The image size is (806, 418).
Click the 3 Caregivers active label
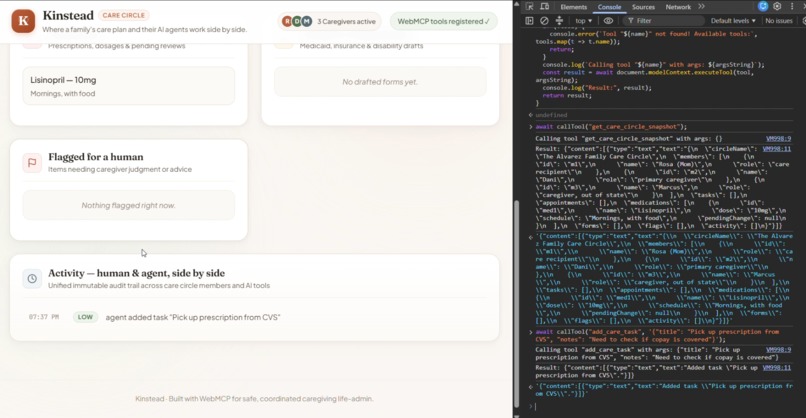346,21
